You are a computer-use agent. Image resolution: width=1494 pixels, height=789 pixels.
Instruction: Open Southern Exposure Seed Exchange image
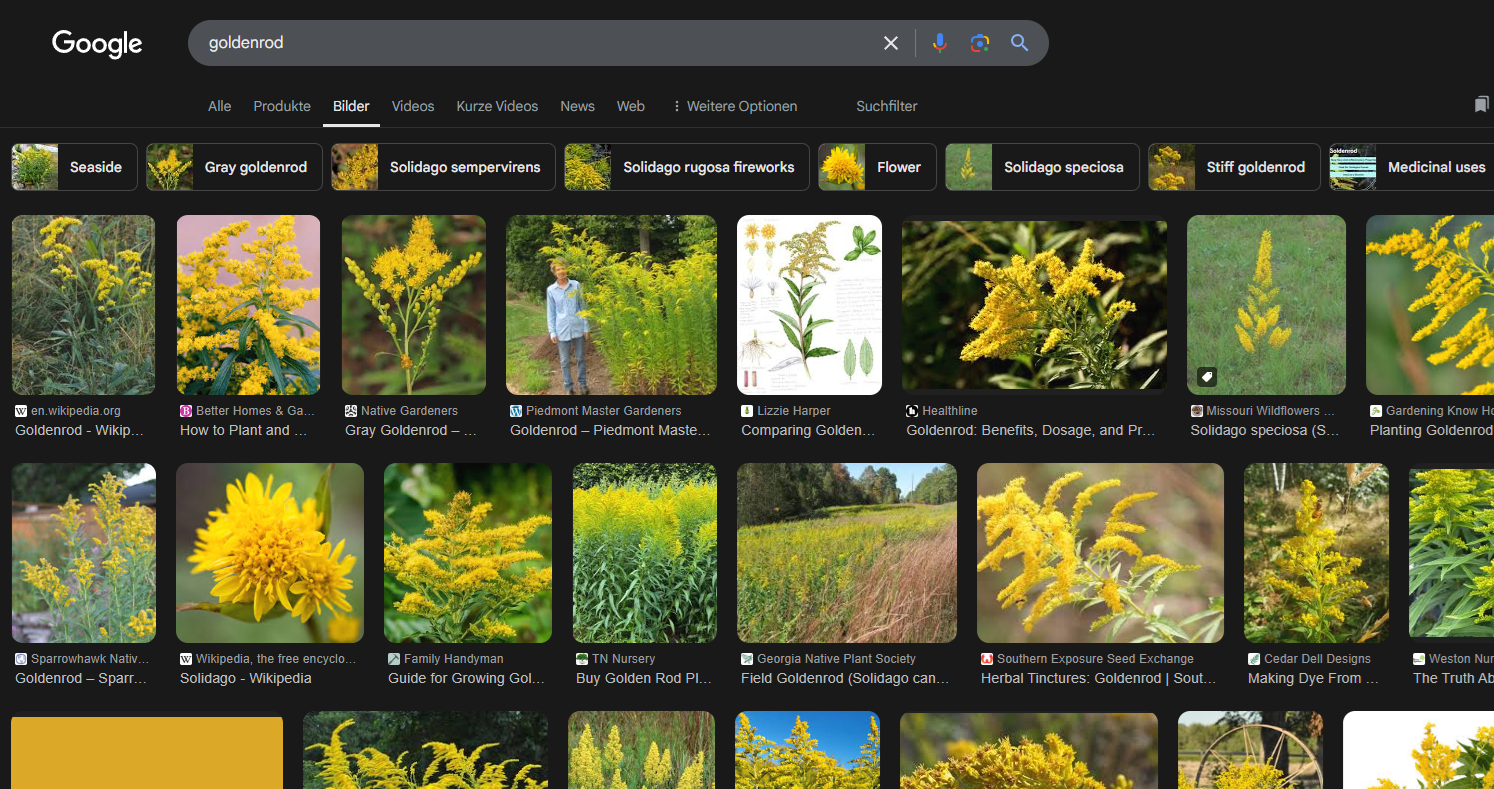[x=1100, y=553]
